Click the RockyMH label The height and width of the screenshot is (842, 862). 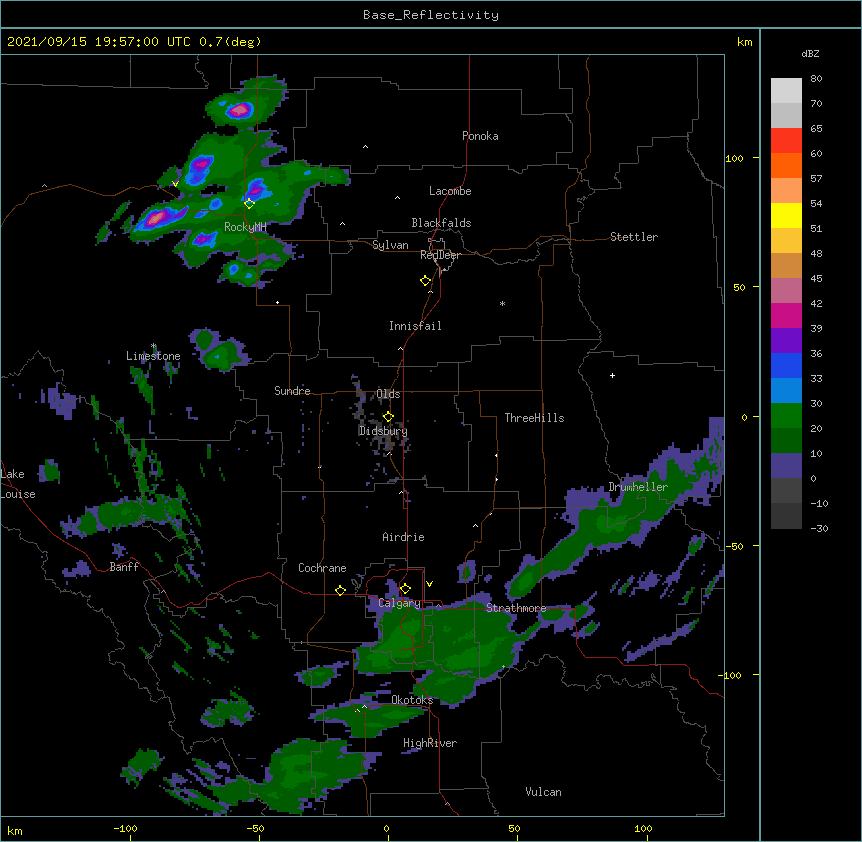pos(245,227)
